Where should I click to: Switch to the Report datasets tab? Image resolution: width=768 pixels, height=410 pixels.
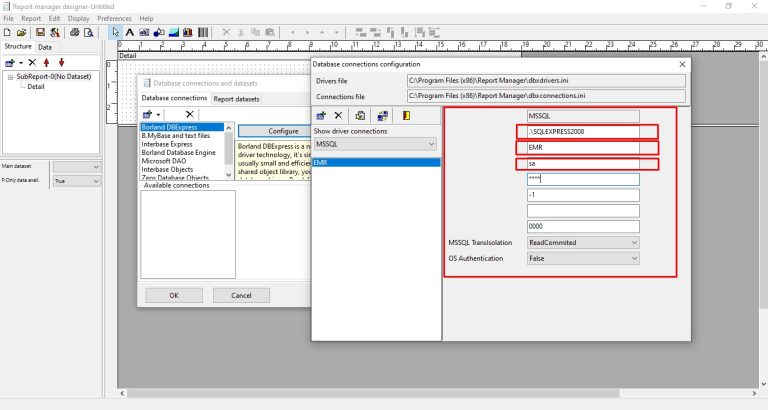236,99
